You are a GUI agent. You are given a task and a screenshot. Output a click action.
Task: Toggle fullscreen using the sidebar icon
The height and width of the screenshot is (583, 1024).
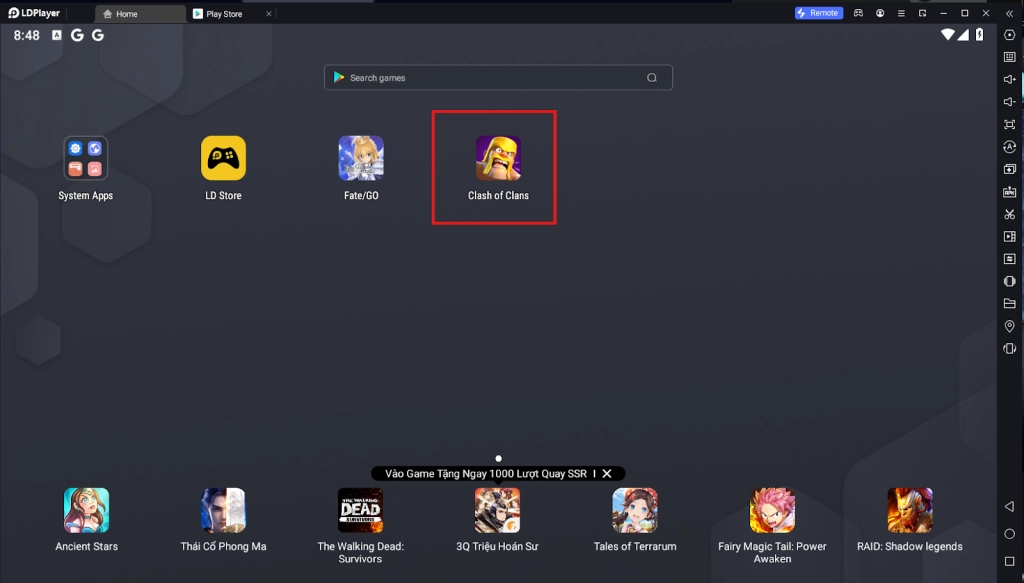pos(1010,124)
